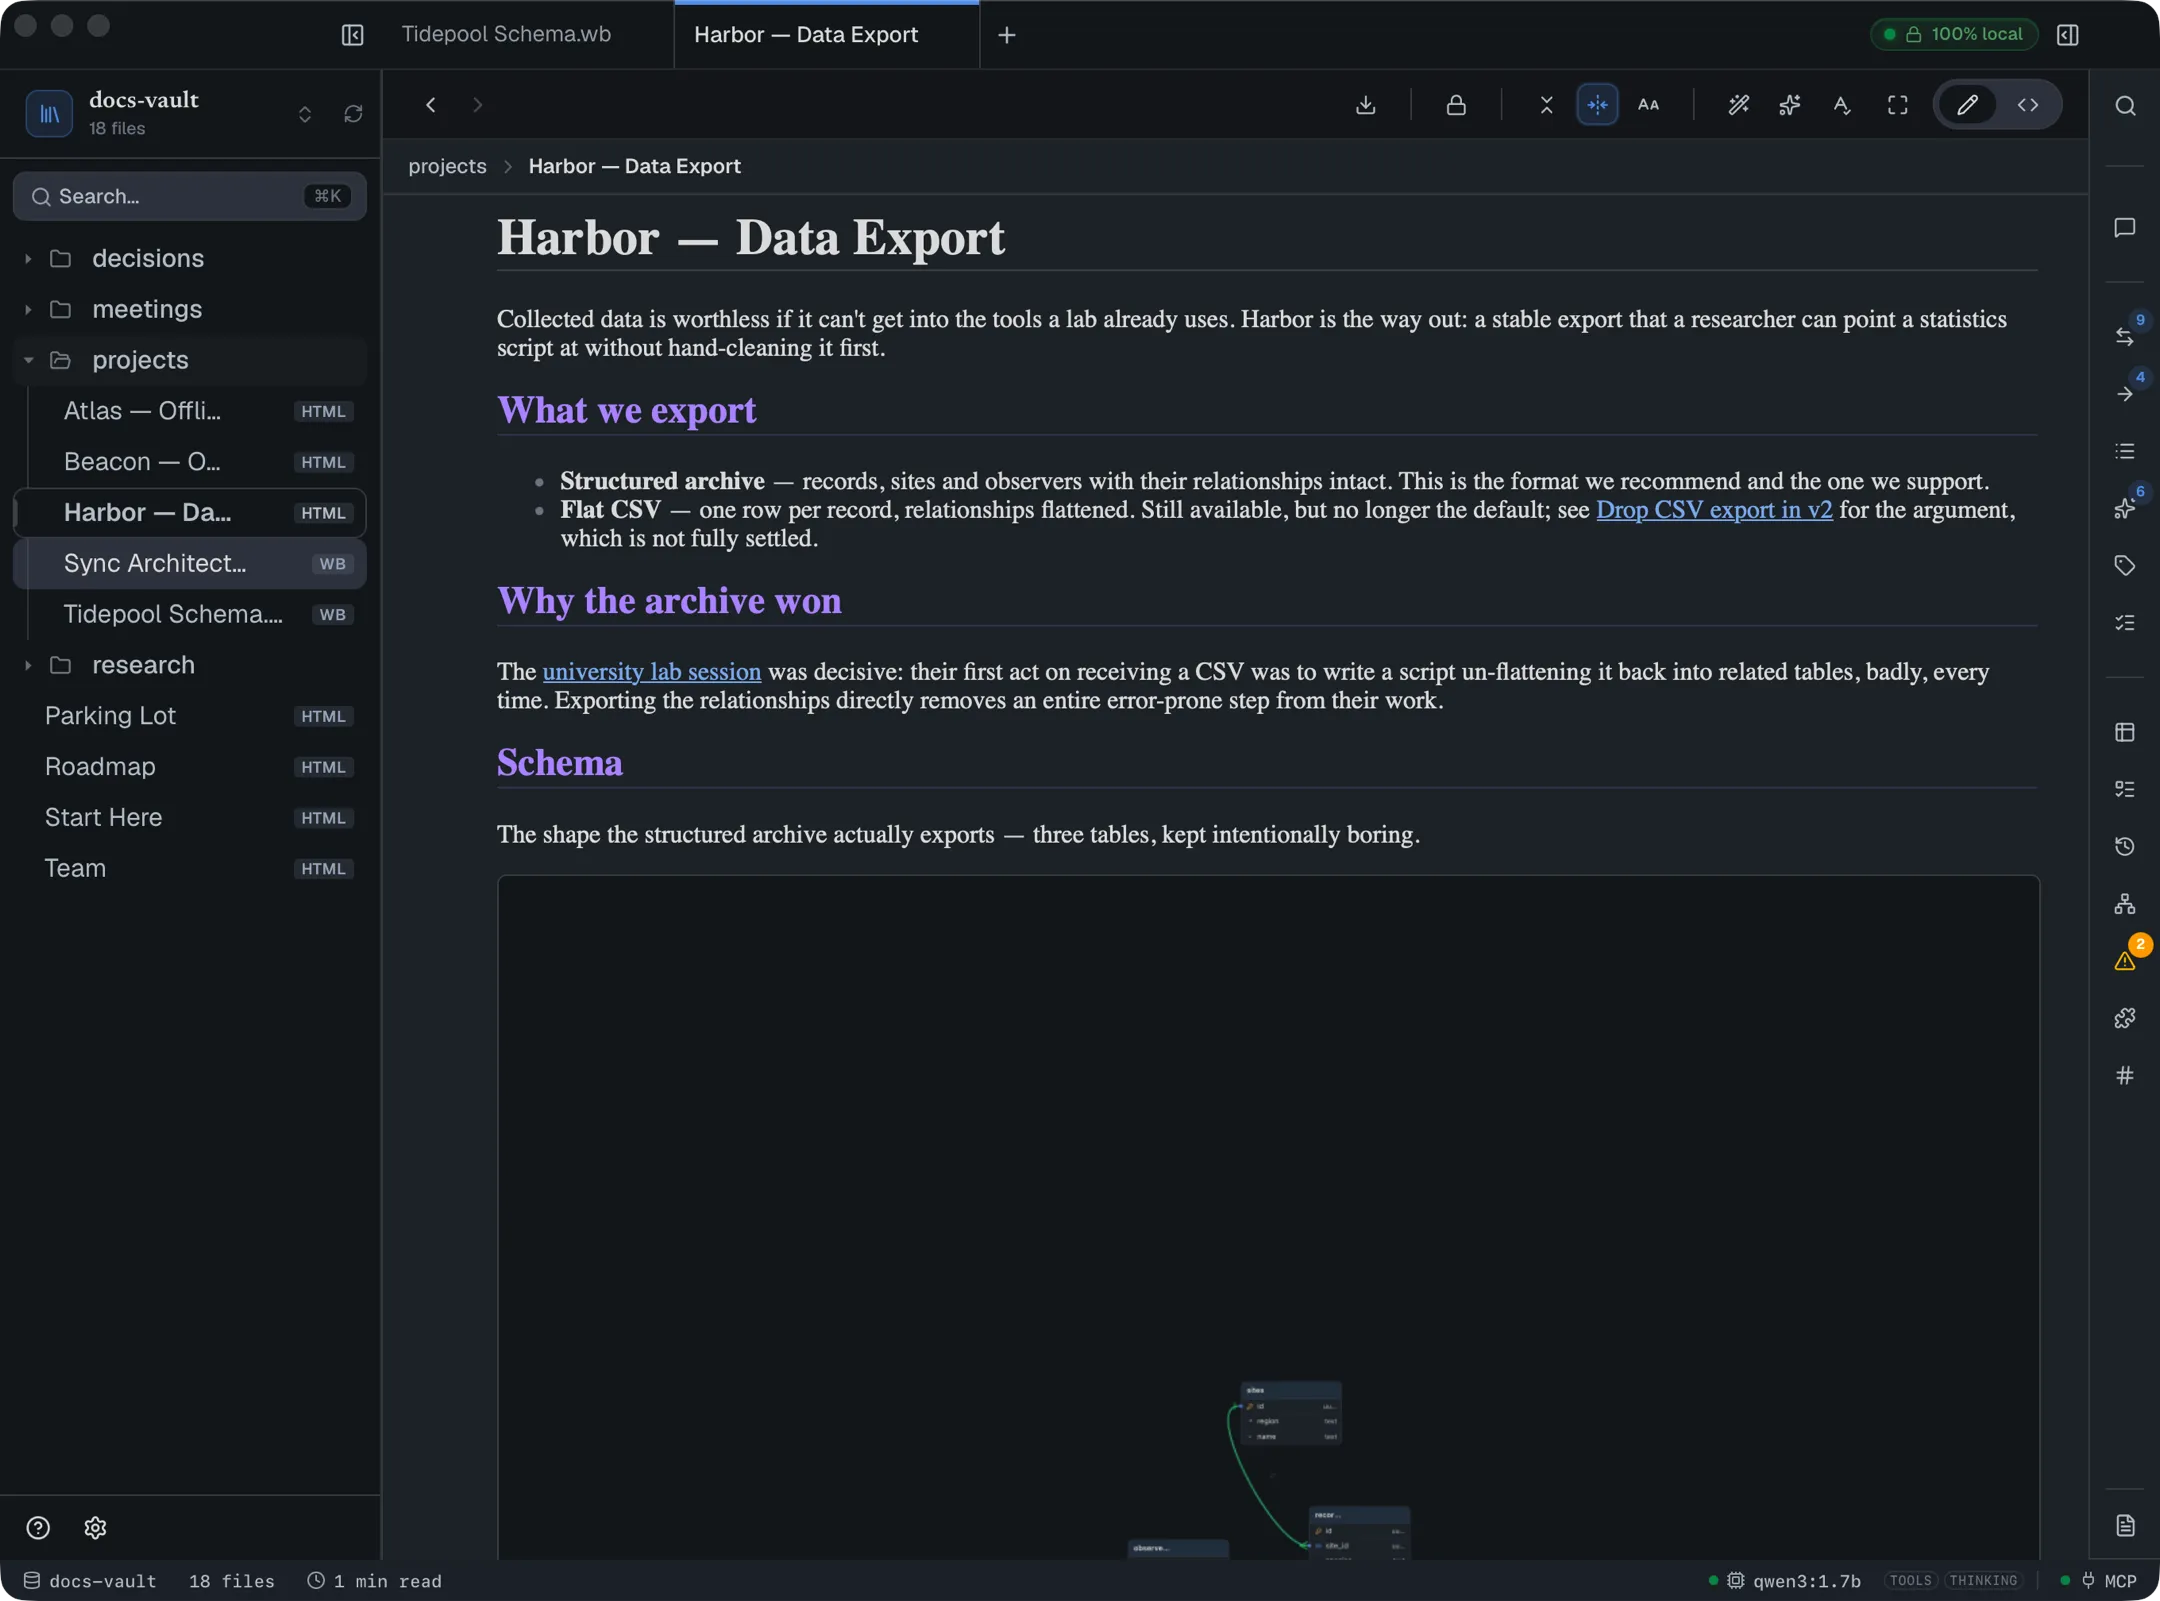This screenshot has width=2160, height=1601.
Task: Click the back navigation arrow
Action: pyautogui.click(x=431, y=105)
